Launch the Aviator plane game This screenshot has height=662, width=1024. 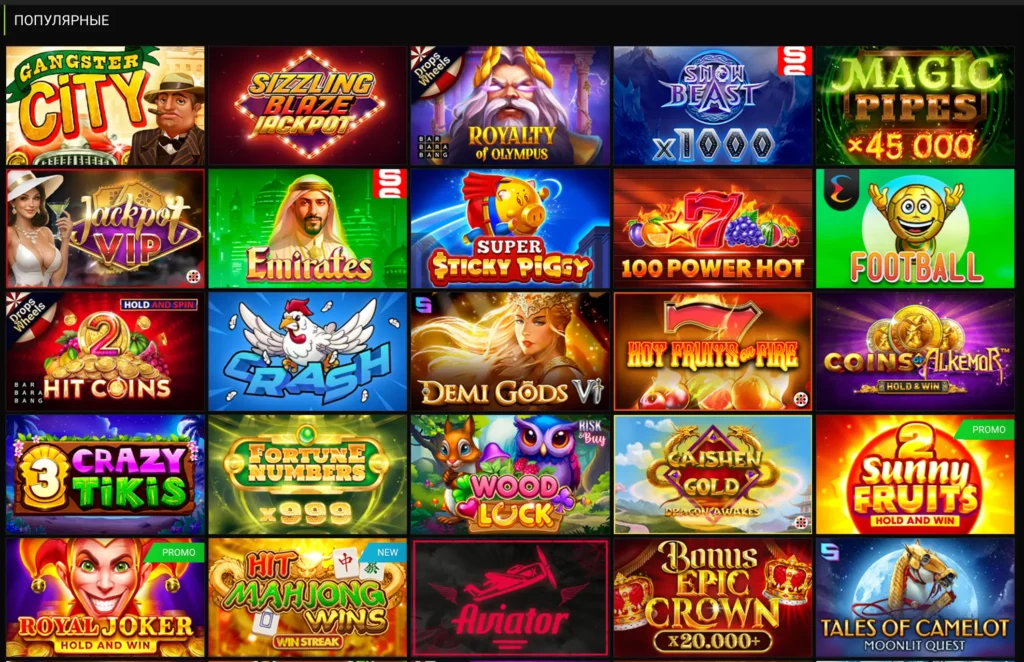(x=510, y=597)
